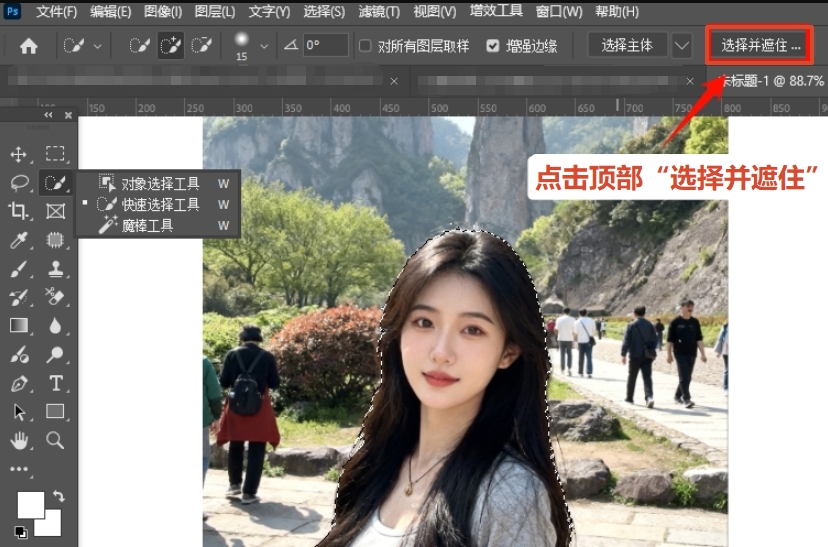Select the Crop tool
The width and height of the screenshot is (828, 547).
[18, 211]
